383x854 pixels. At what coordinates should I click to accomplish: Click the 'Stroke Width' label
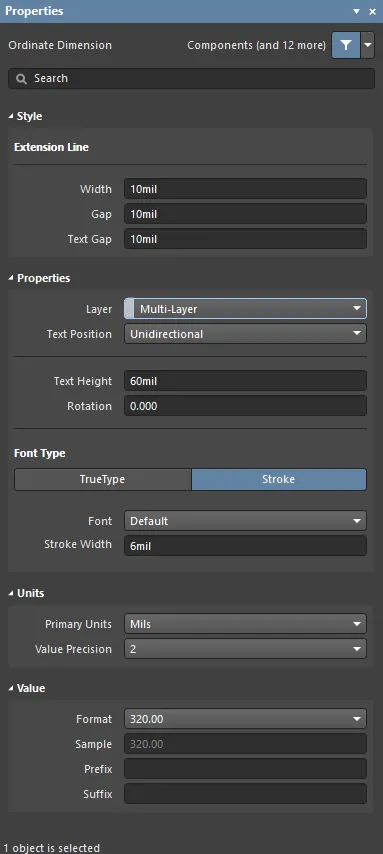(x=78, y=544)
